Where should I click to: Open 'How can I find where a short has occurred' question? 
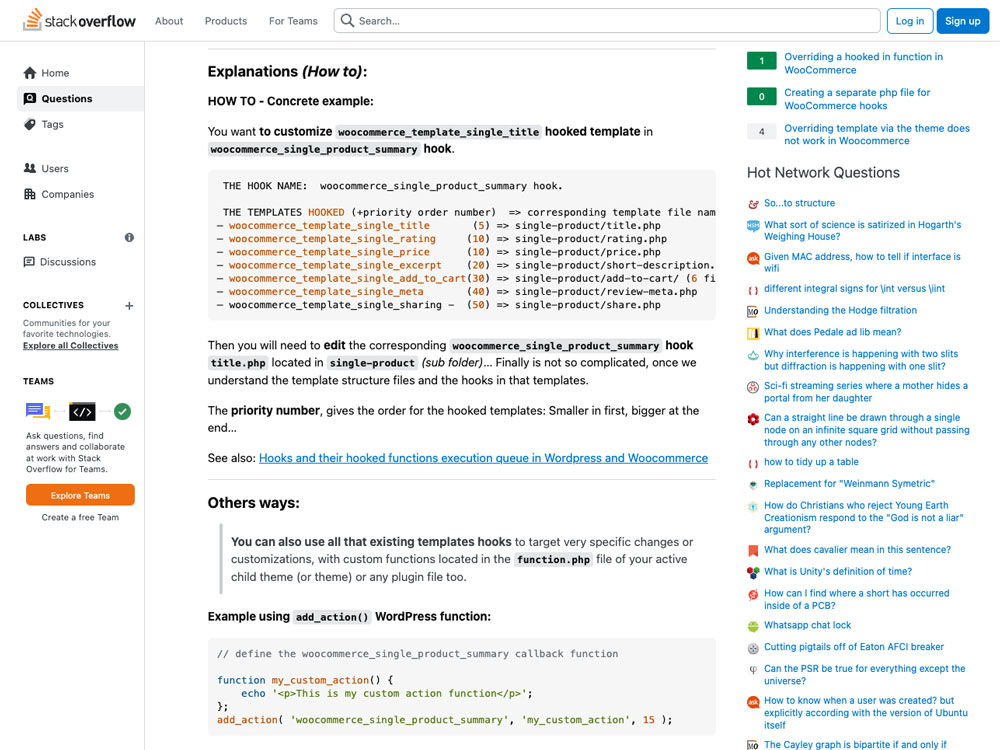857,599
